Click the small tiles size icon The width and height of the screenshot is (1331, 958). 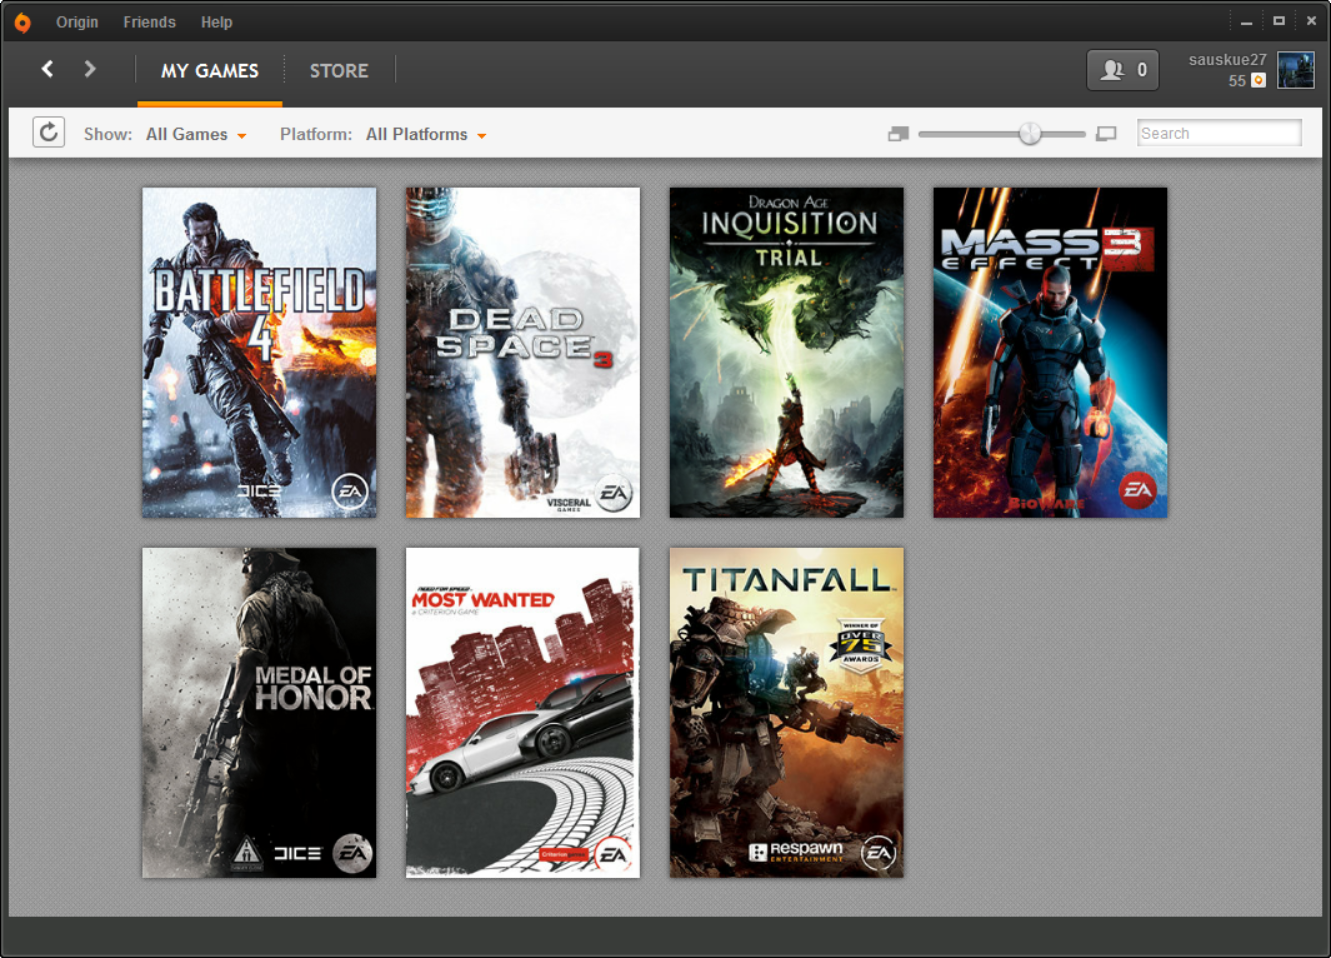[x=898, y=133]
